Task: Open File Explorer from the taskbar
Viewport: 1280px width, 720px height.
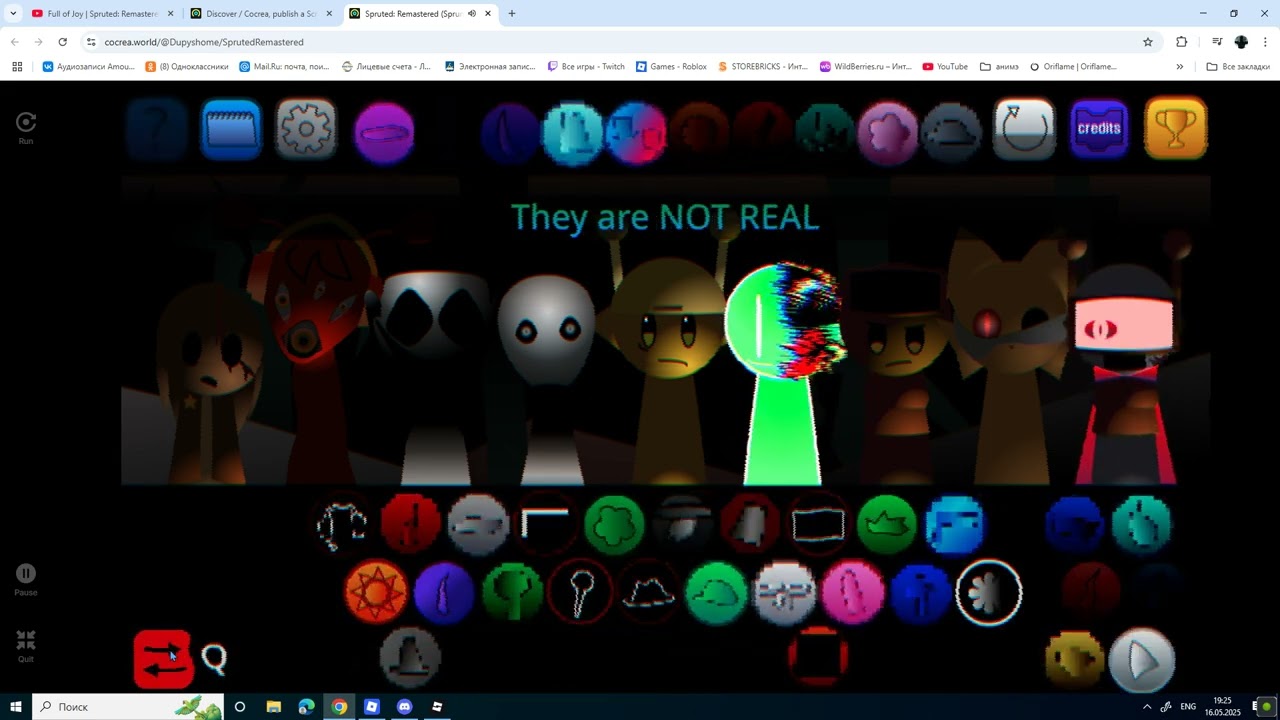Action: coord(273,707)
